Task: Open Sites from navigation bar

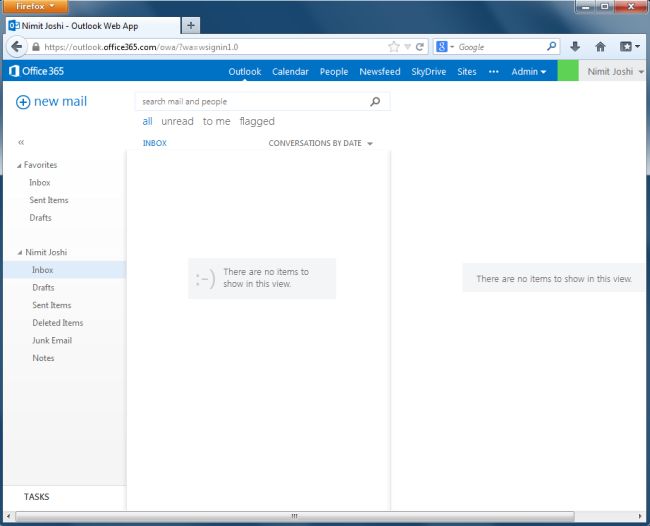Action: [x=467, y=72]
